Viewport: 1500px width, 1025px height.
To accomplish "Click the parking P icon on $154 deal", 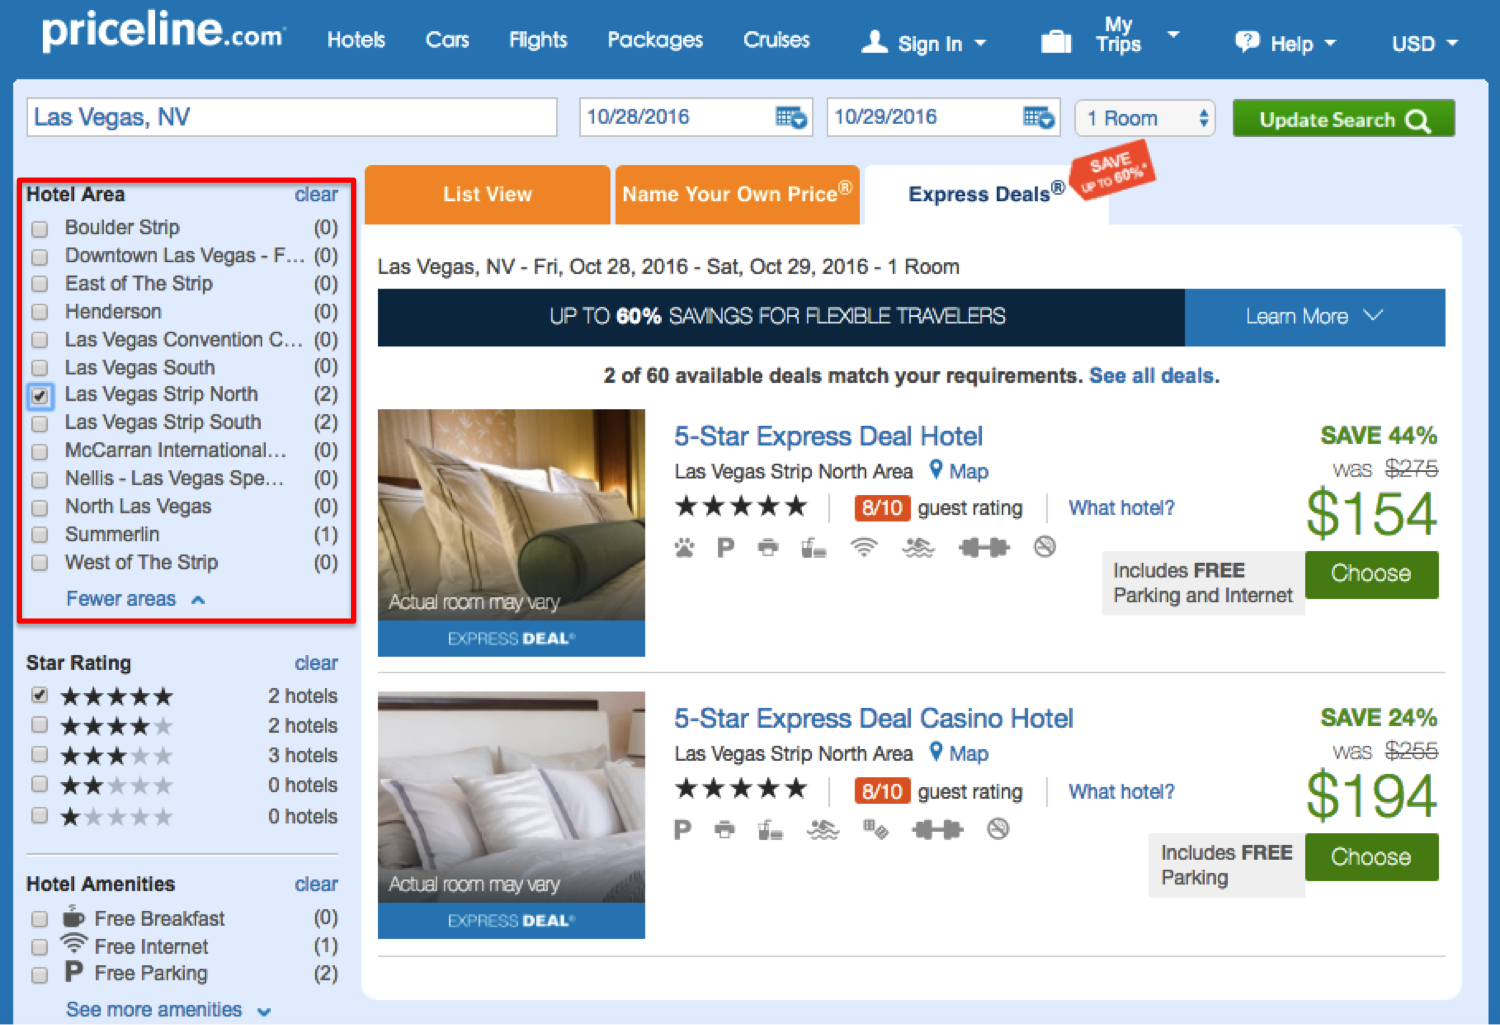I will 726,547.
